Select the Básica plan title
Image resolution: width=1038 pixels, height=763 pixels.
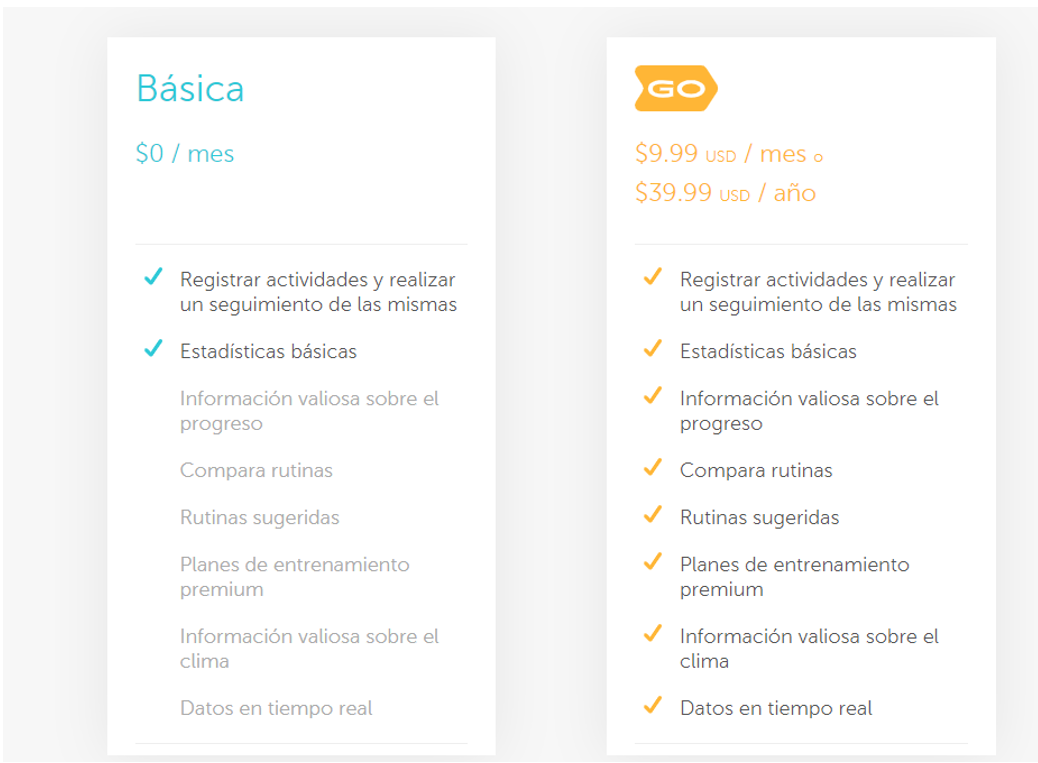(x=191, y=88)
